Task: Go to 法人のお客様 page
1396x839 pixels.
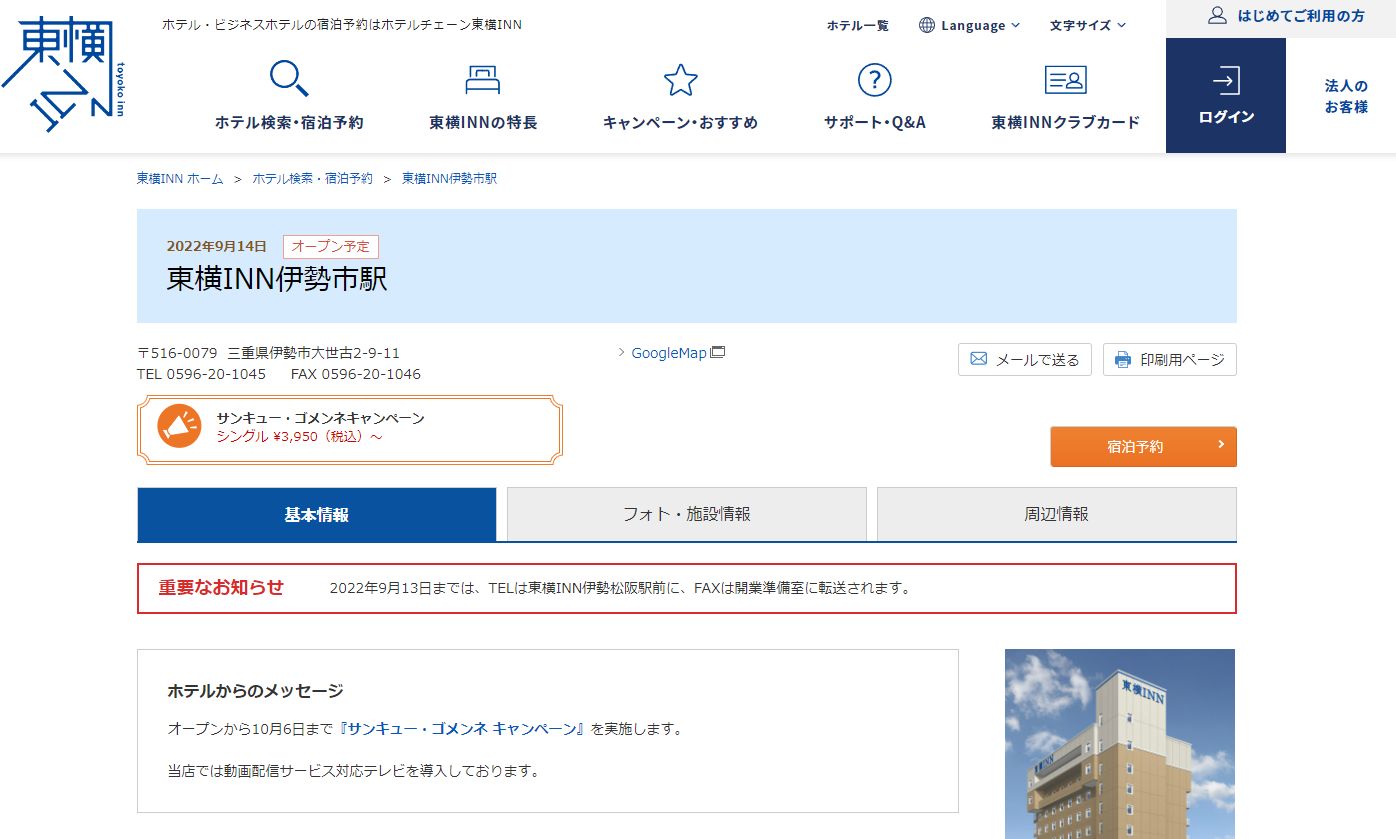Action: (x=1346, y=96)
